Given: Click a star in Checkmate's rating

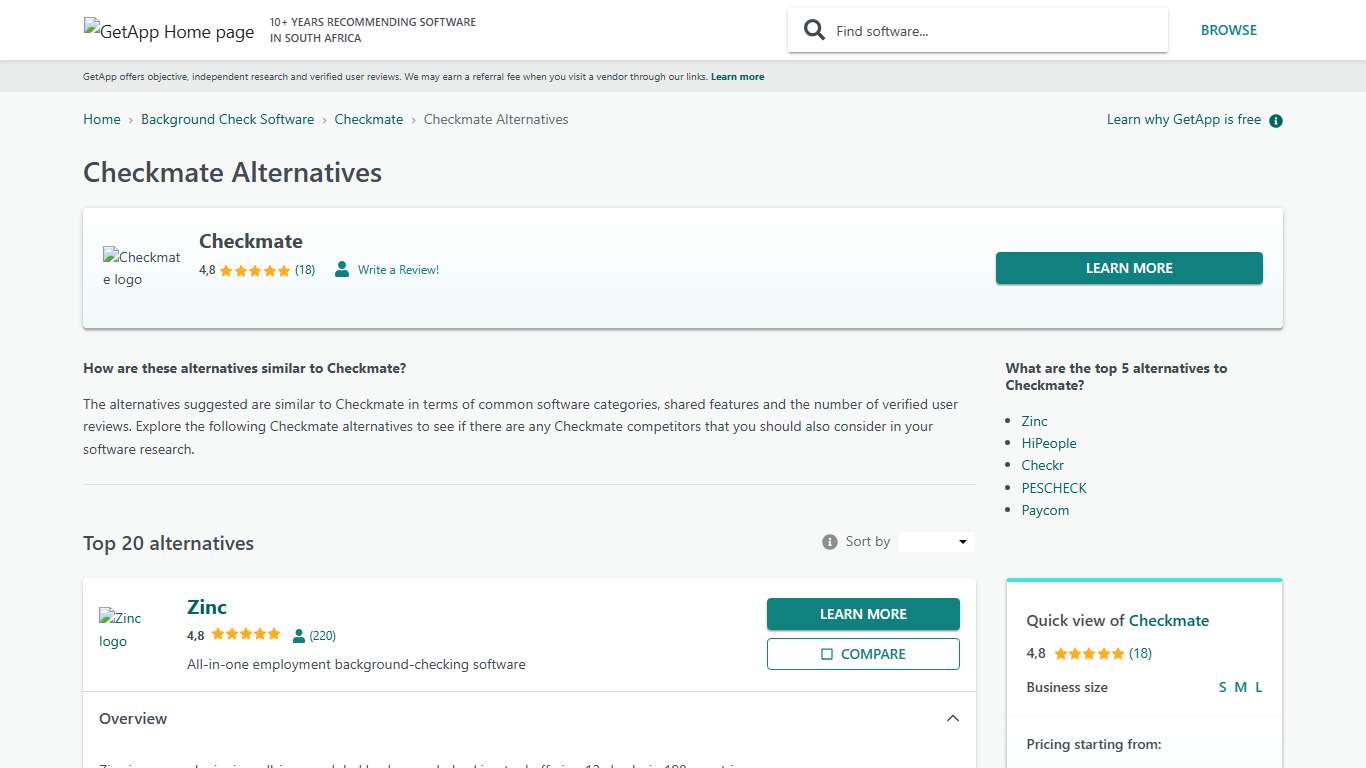Looking at the screenshot, I should pos(255,270).
